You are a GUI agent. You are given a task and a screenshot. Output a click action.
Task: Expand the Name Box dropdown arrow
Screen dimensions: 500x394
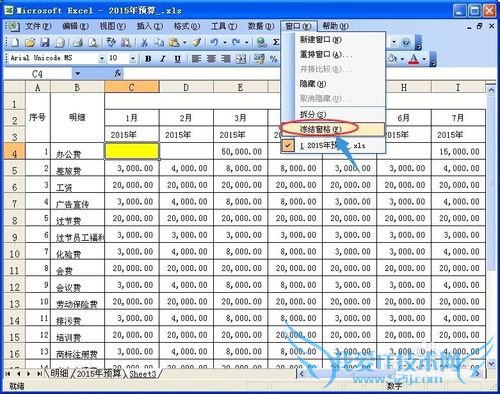pyautogui.click(x=78, y=73)
